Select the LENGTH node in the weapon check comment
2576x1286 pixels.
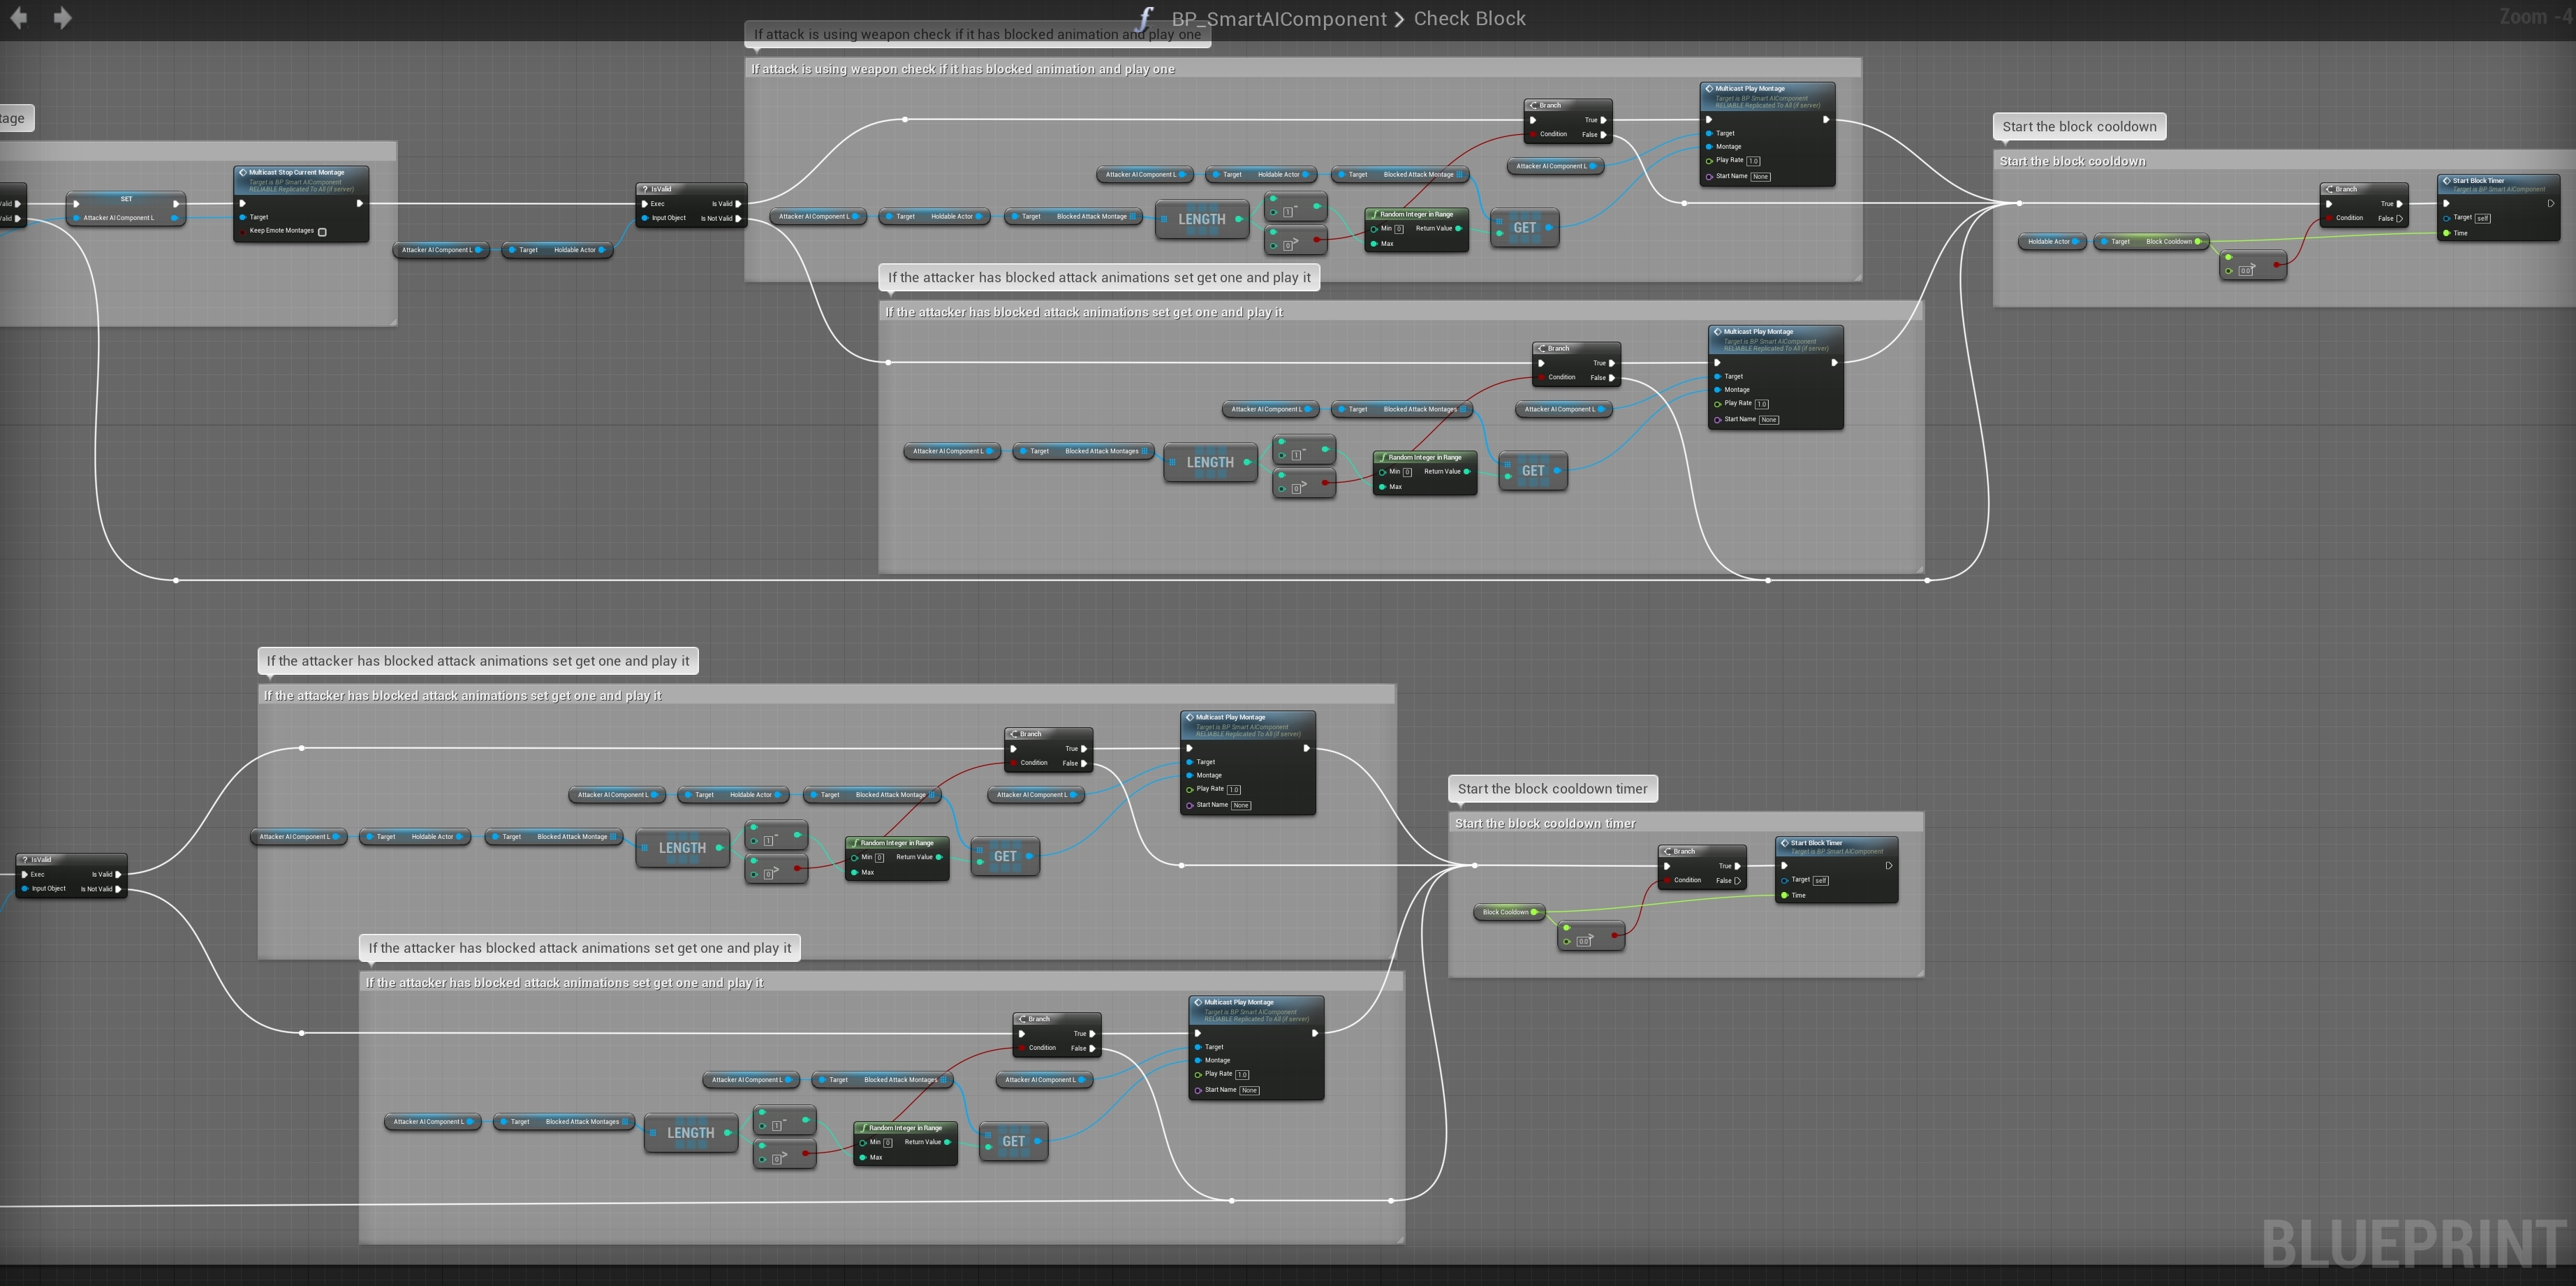coord(1201,220)
